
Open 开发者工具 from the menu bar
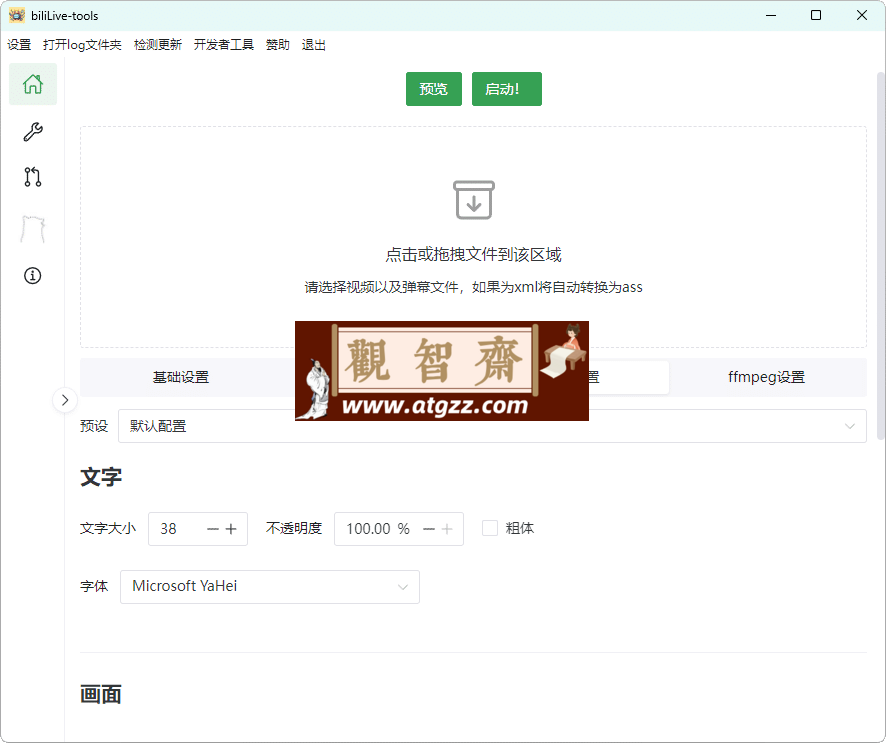point(224,45)
